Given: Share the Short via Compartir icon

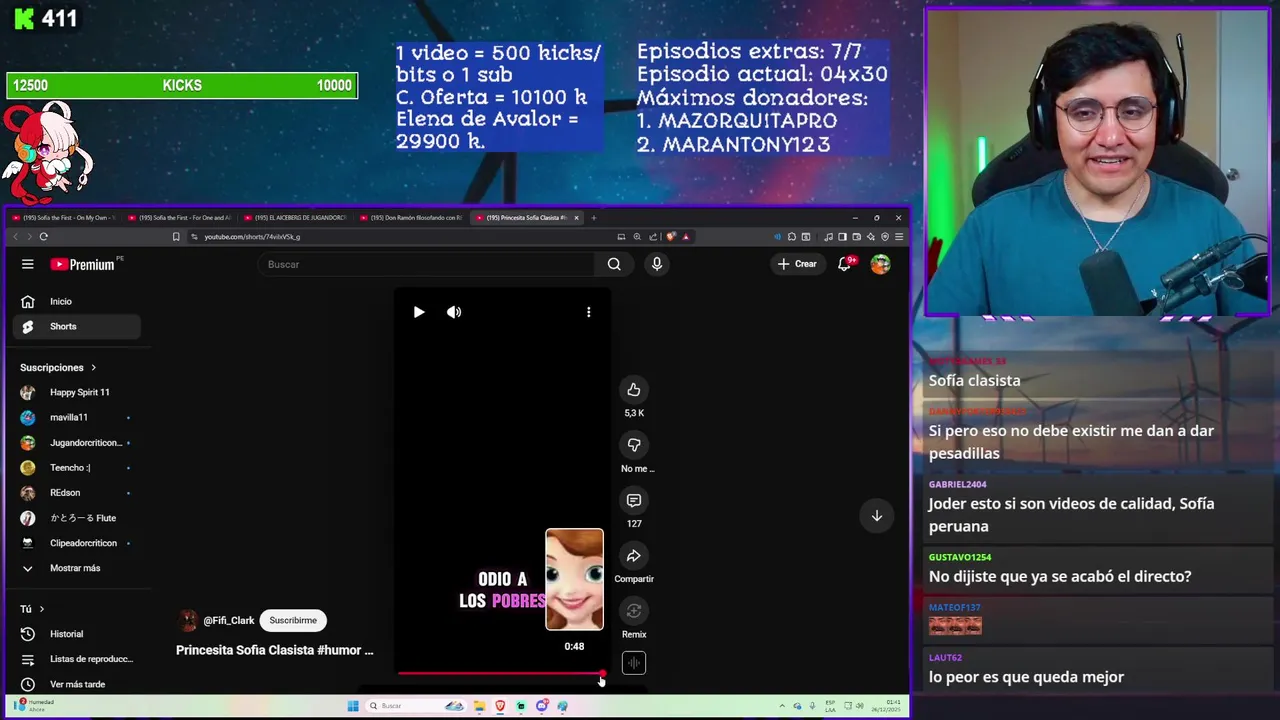Looking at the screenshot, I should tap(633, 555).
